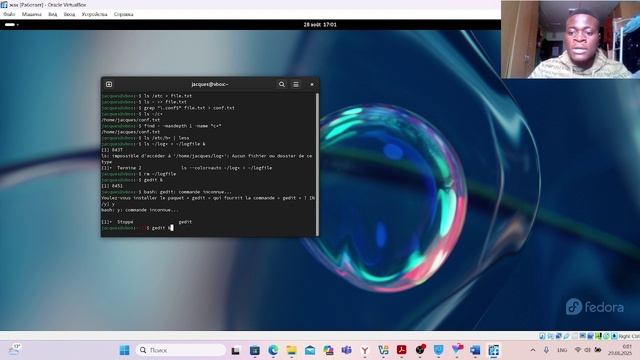Open the weather widget on the taskbar
The image size is (640, 360).
click(x=13, y=350)
